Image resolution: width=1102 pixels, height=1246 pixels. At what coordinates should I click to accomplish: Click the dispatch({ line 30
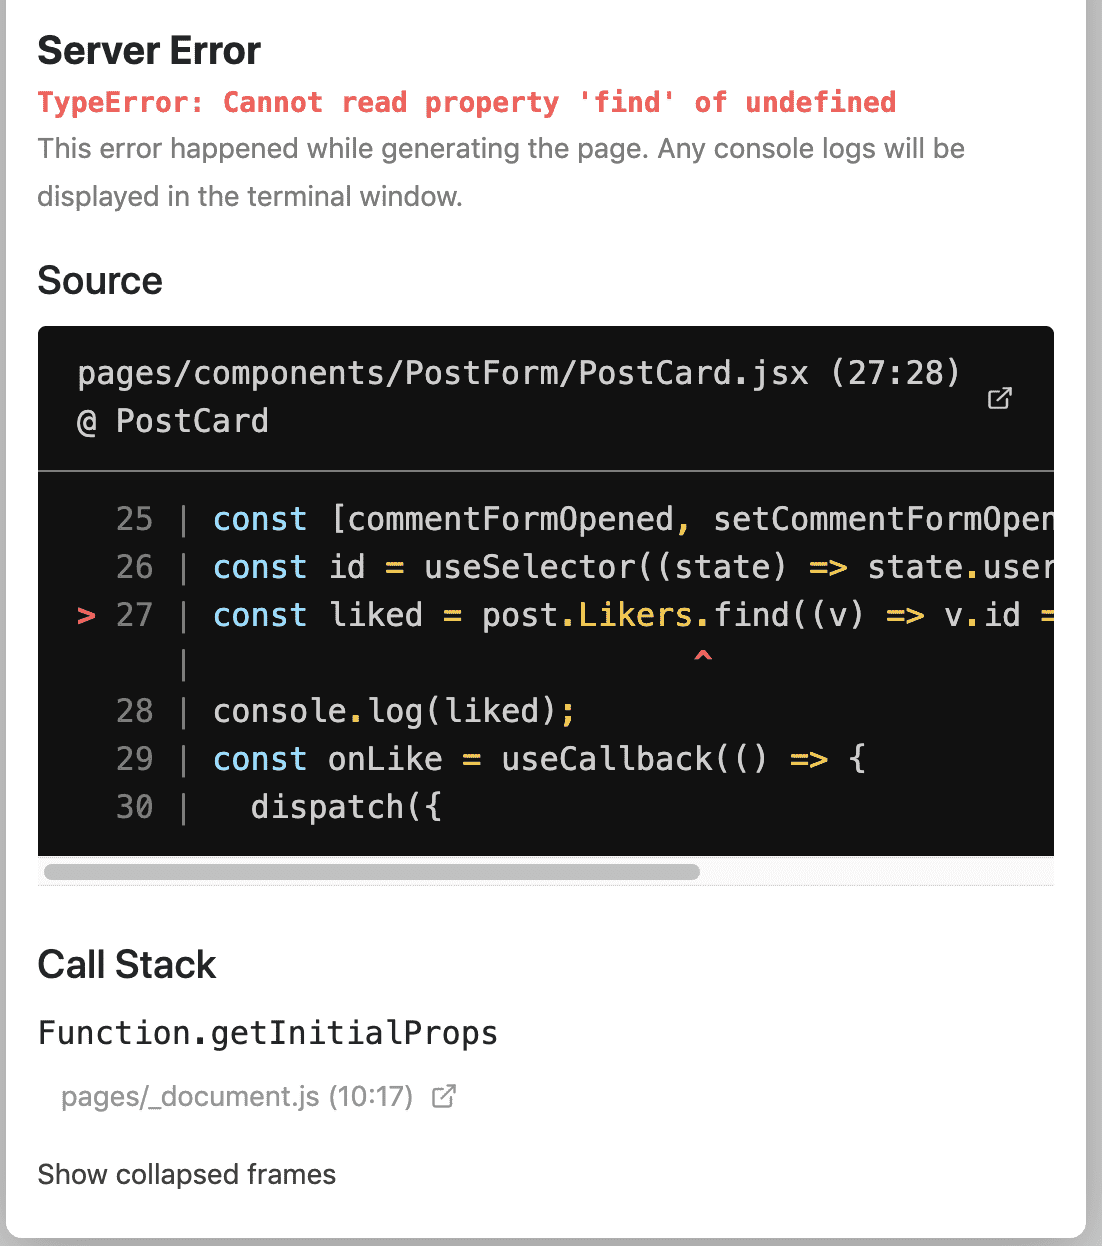click(345, 807)
